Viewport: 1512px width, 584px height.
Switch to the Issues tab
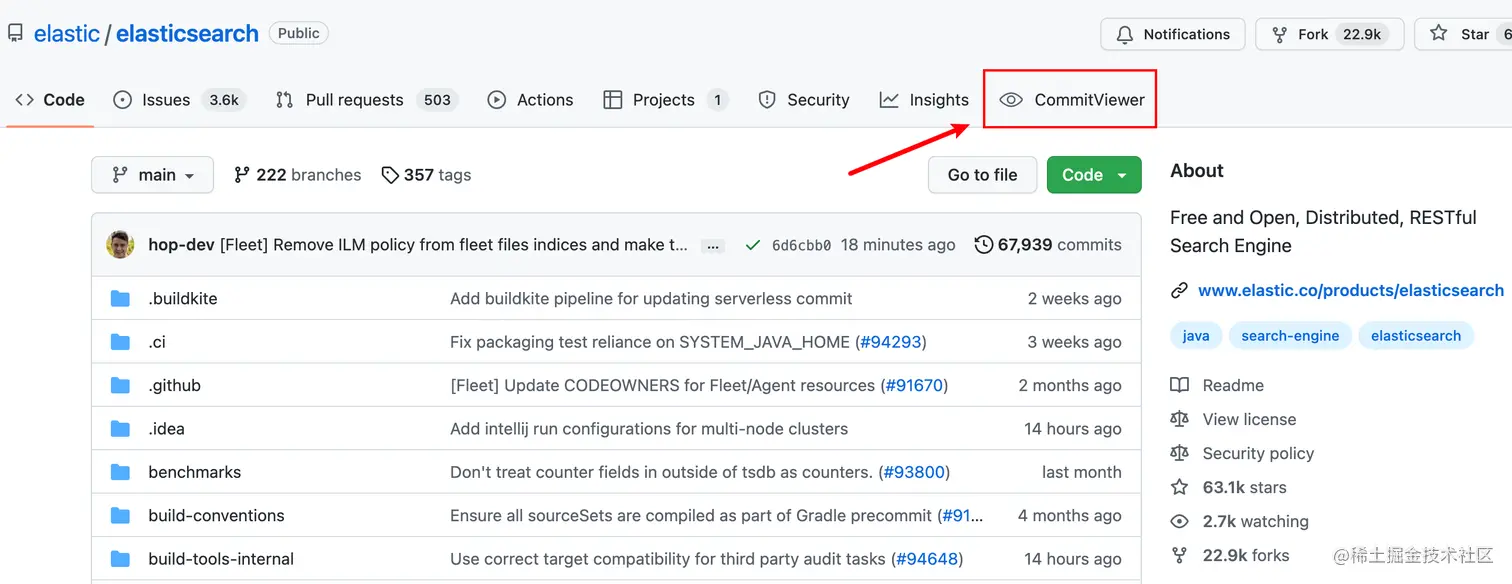(x=166, y=100)
